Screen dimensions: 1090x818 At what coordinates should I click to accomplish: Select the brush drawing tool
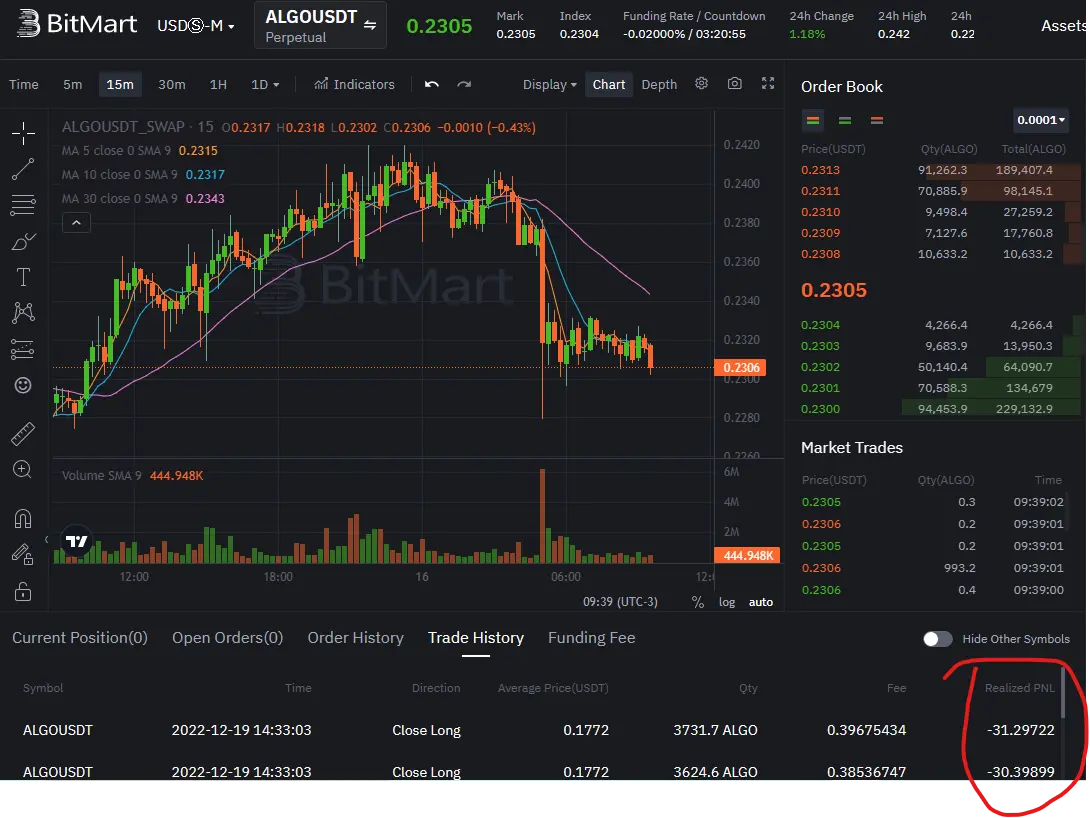tap(23, 241)
